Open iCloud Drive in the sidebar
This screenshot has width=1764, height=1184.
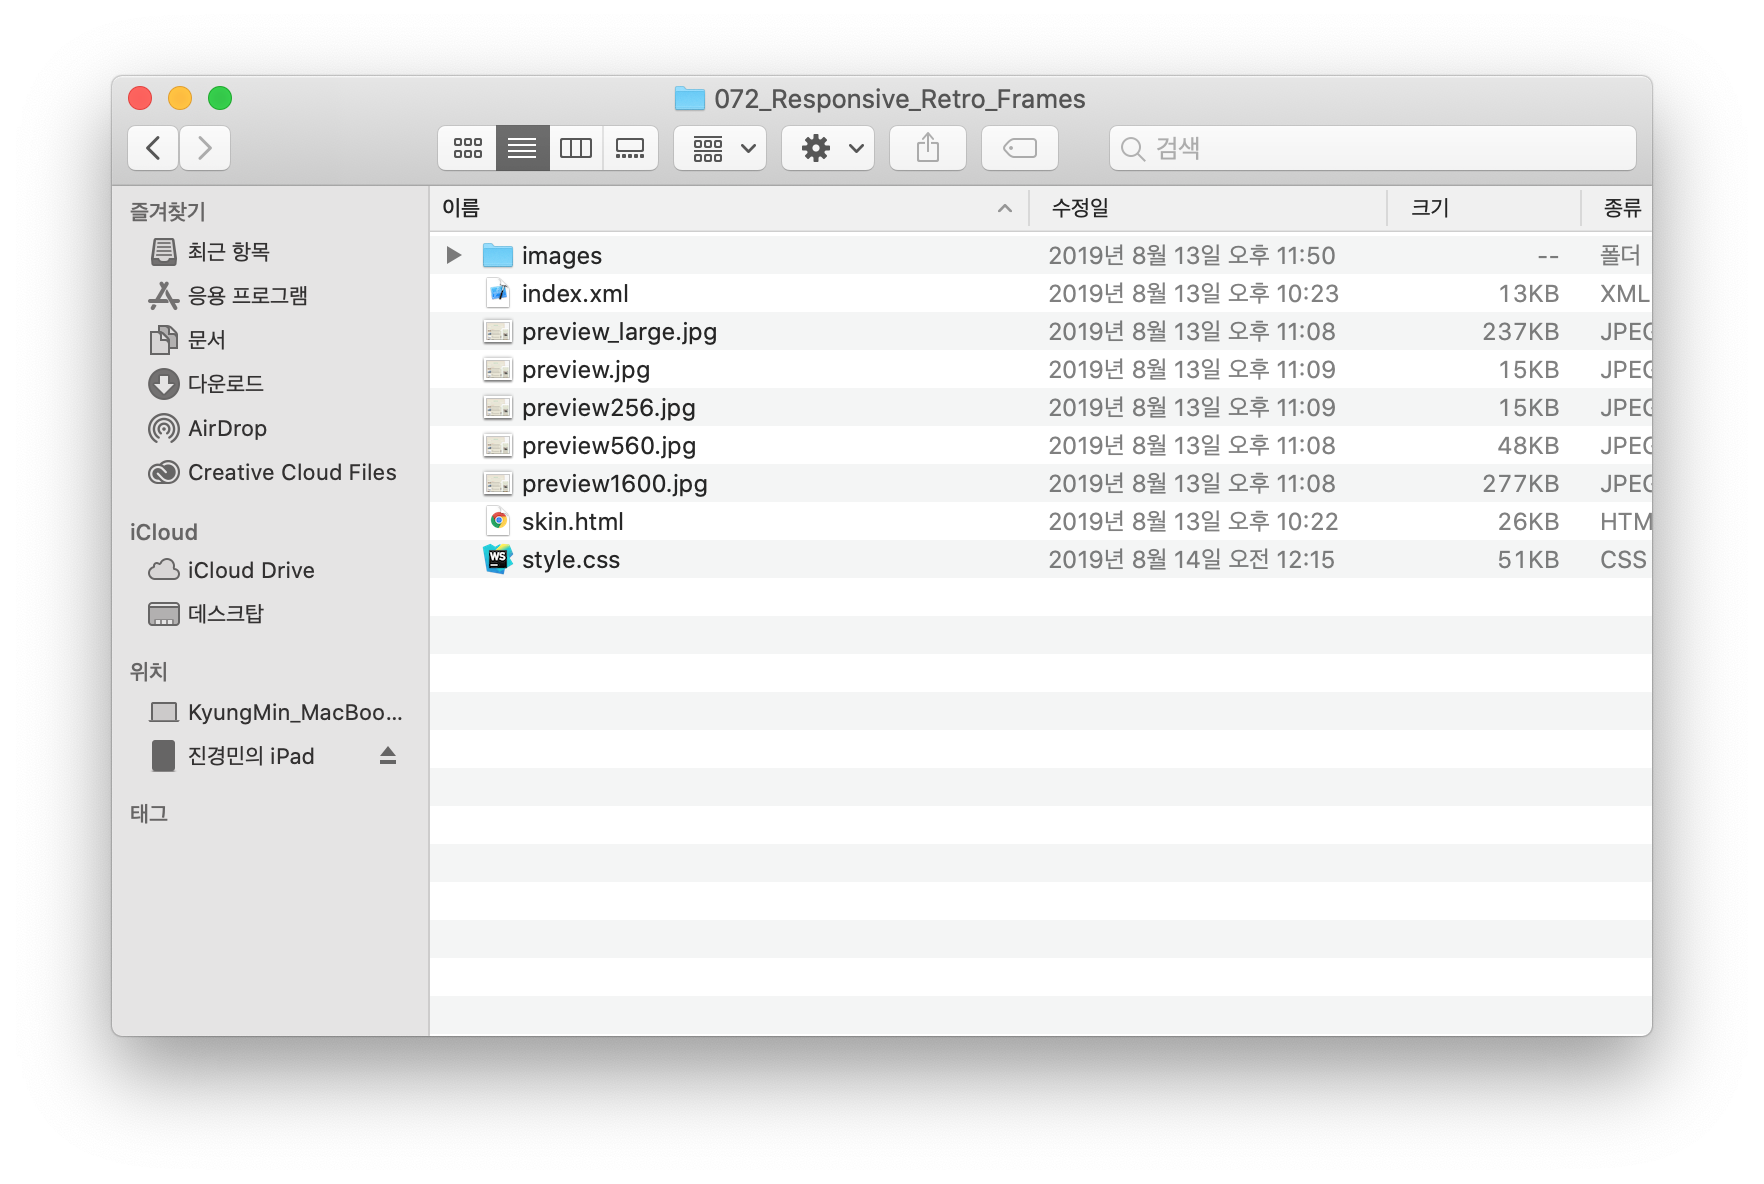[270, 570]
